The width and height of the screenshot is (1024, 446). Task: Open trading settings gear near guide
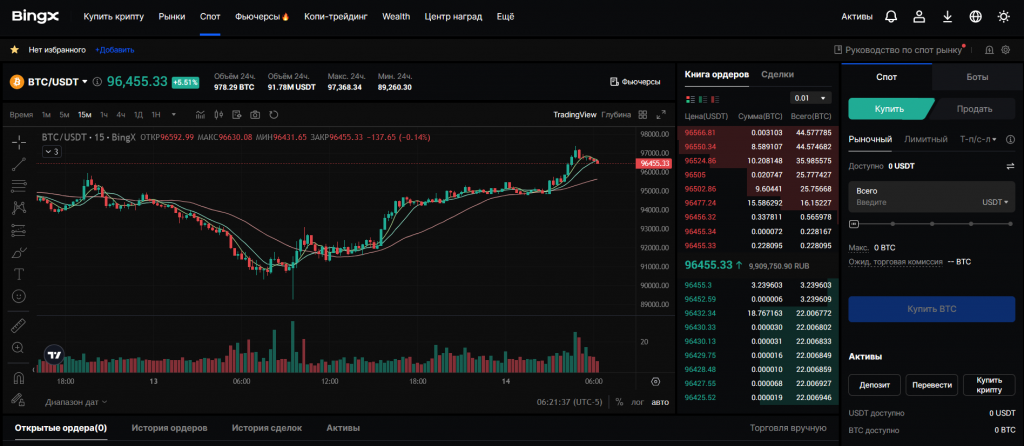coord(1006,50)
